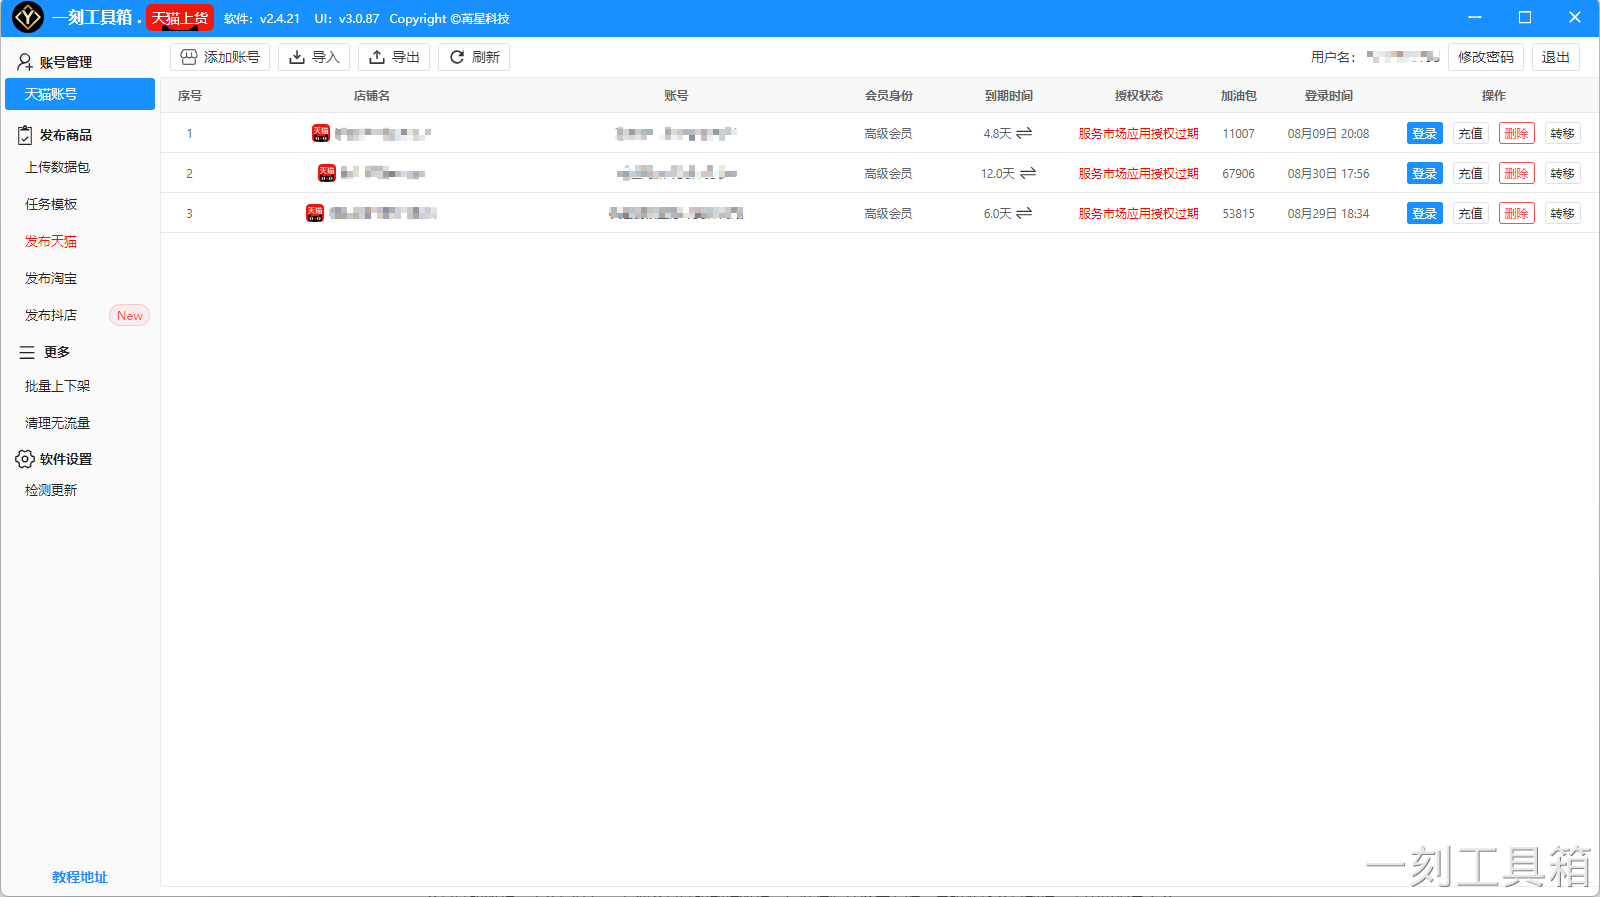
Task: Click 高级会员 in row 1
Action: [x=888, y=133]
